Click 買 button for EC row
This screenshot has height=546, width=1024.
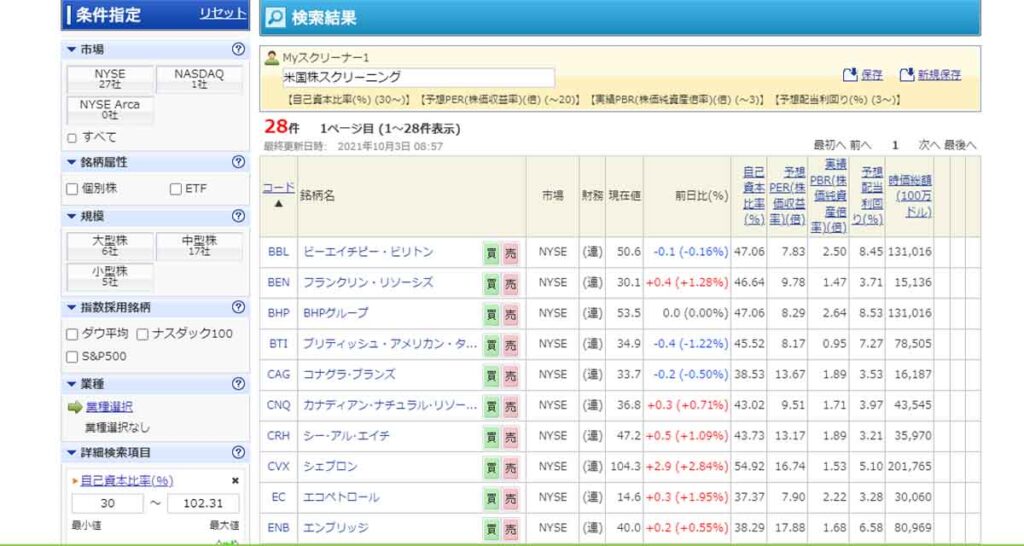pyautogui.click(x=492, y=498)
